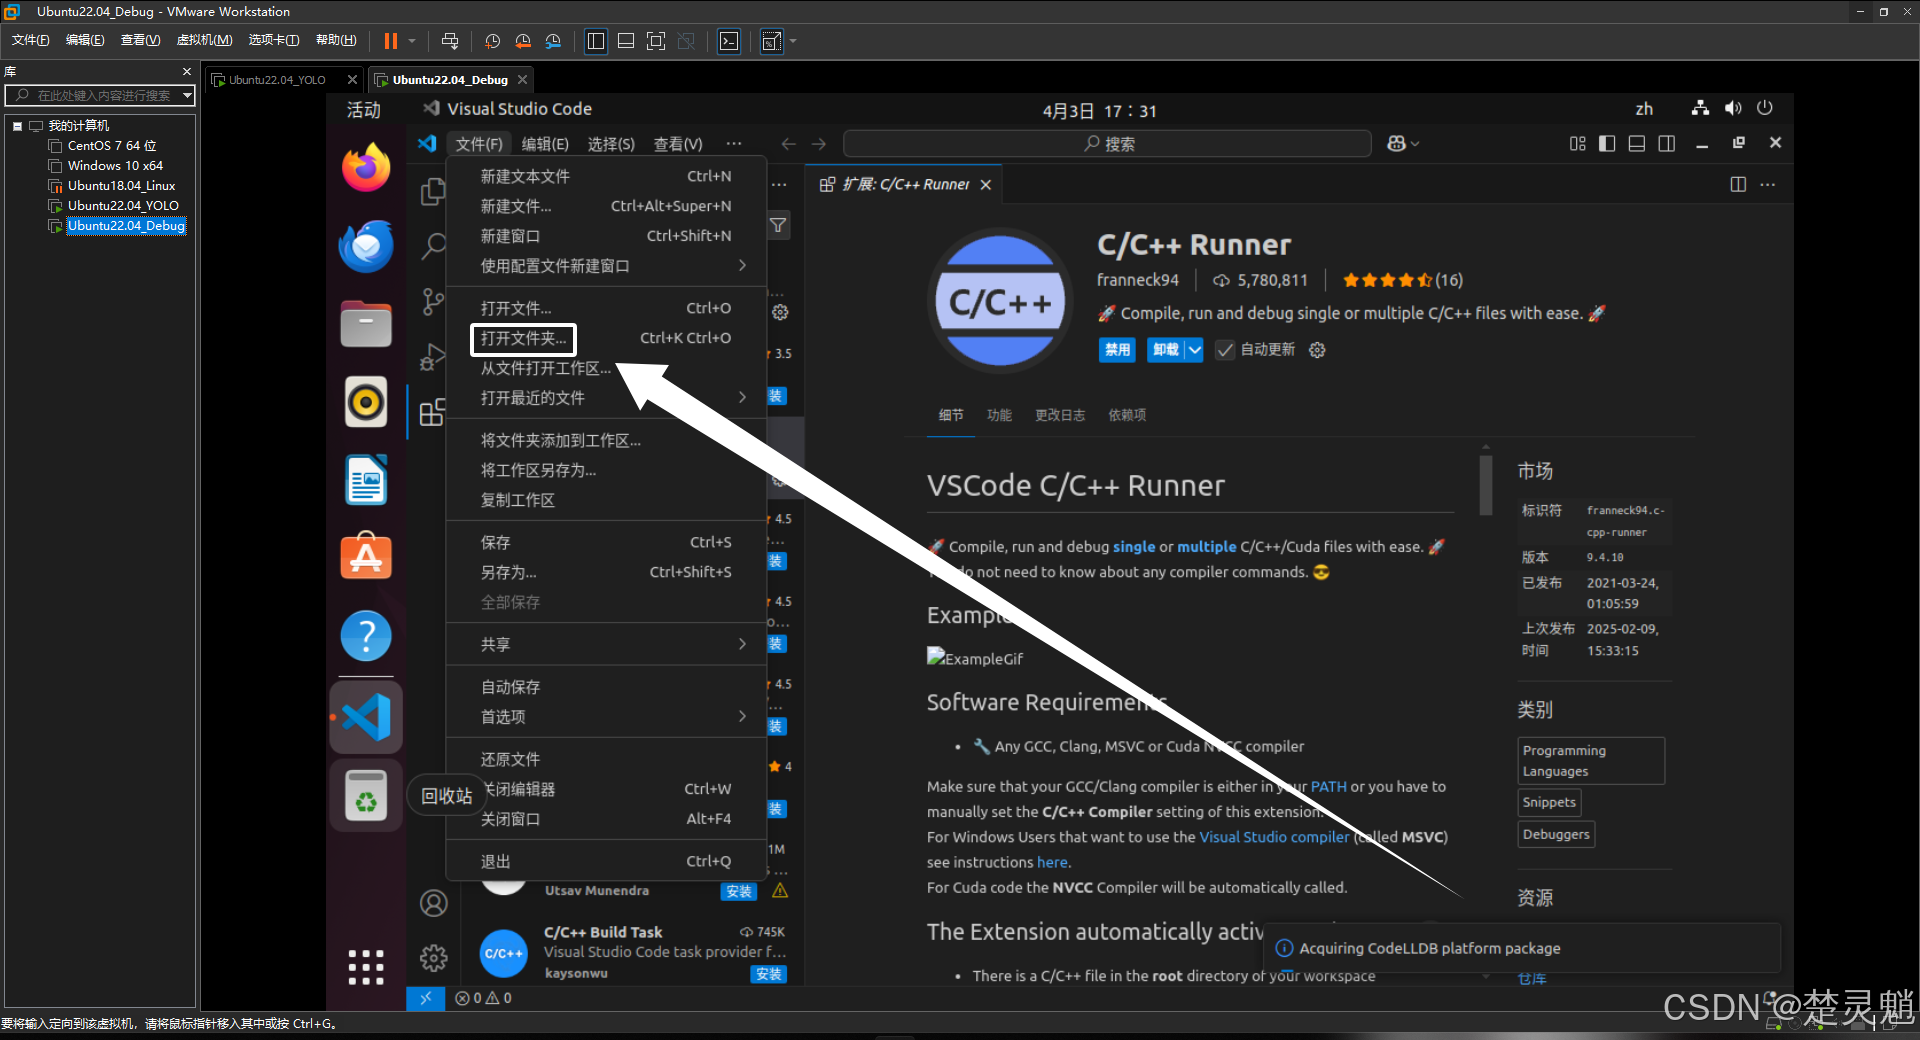Toggle the secondary side bar layout icon
This screenshot has width=1920, height=1040.
pyautogui.click(x=1667, y=144)
